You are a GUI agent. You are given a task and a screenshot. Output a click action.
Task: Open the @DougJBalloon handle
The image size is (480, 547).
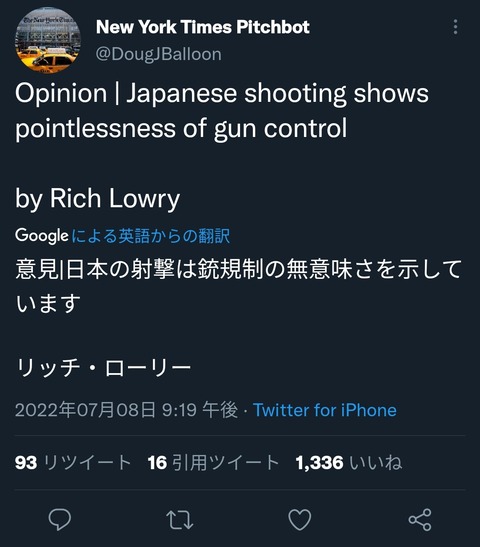point(159,55)
